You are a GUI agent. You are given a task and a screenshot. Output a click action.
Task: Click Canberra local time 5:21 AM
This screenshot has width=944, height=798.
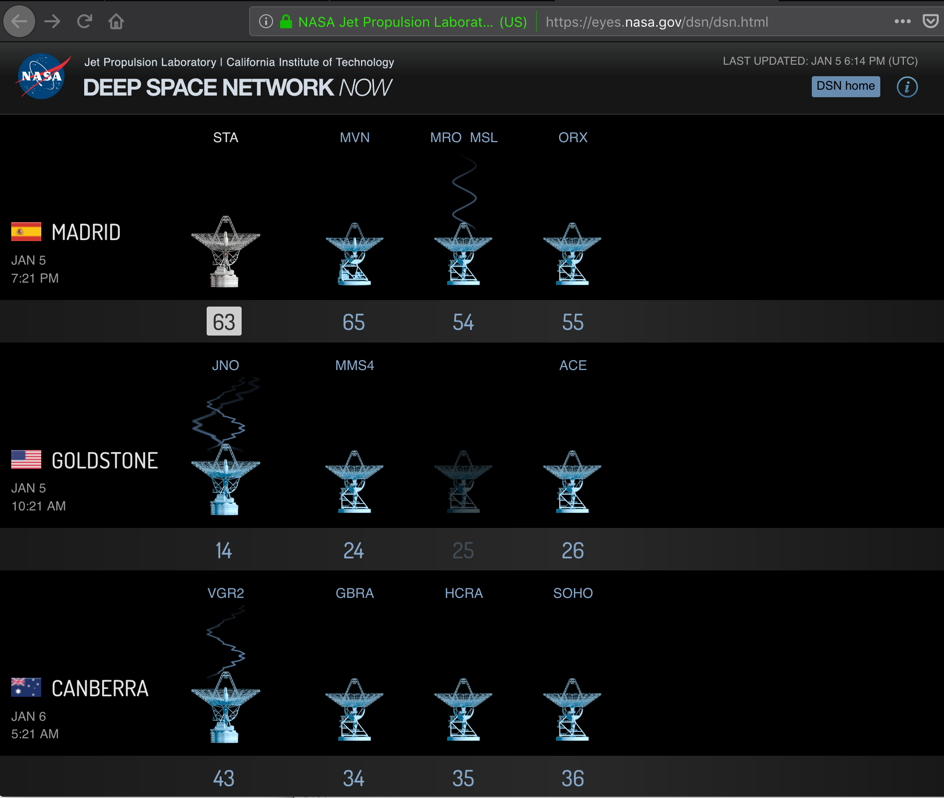tap(35, 734)
